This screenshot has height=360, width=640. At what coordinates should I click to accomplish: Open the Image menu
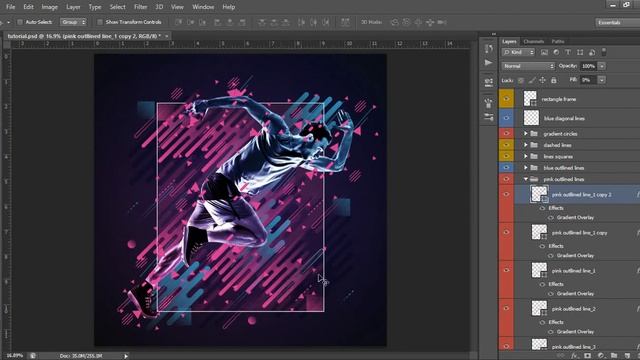coord(49,7)
